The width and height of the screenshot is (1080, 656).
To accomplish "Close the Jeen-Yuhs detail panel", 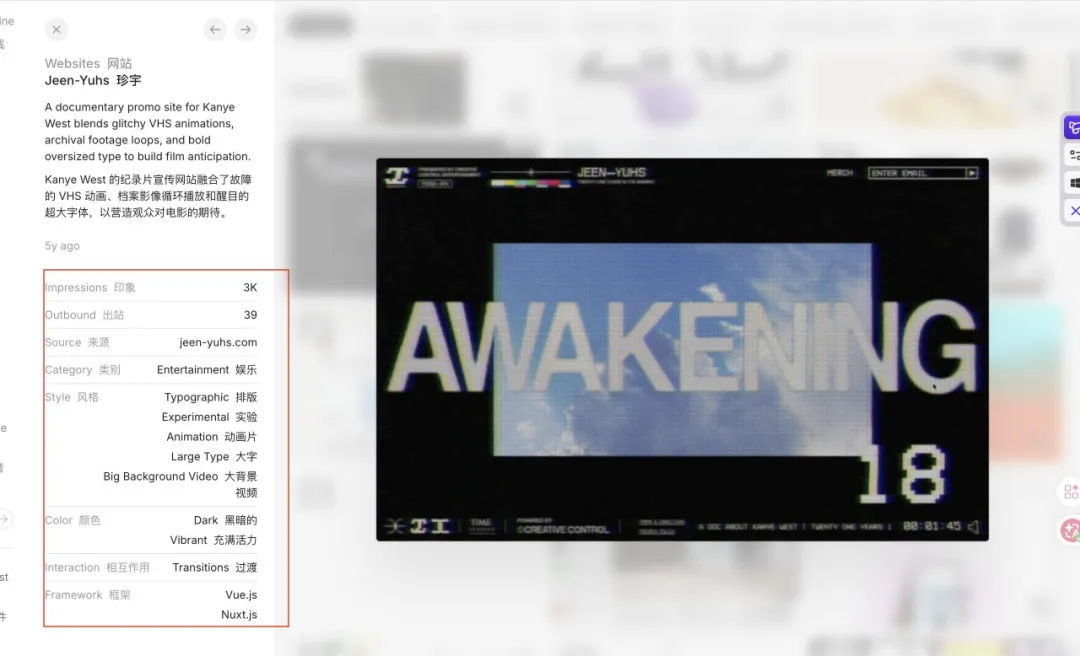I will click(56, 30).
